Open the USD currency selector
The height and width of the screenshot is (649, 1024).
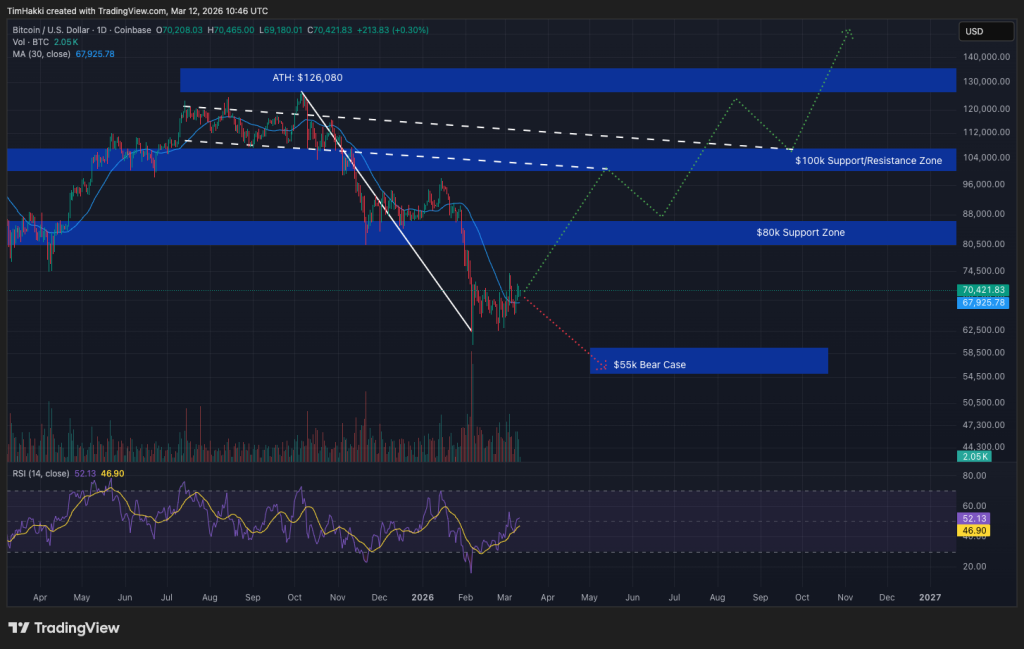973,31
